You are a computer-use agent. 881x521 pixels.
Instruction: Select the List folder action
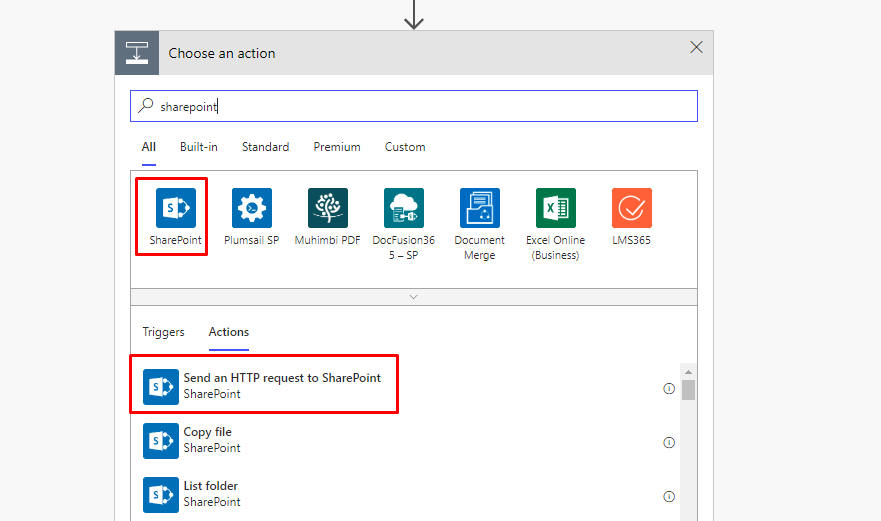pos(405,495)
